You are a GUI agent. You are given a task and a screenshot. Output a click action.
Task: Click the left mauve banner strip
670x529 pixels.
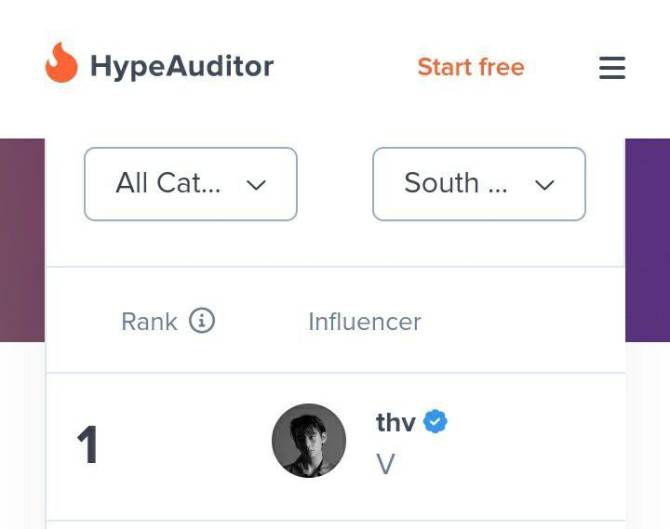(22, 240)
